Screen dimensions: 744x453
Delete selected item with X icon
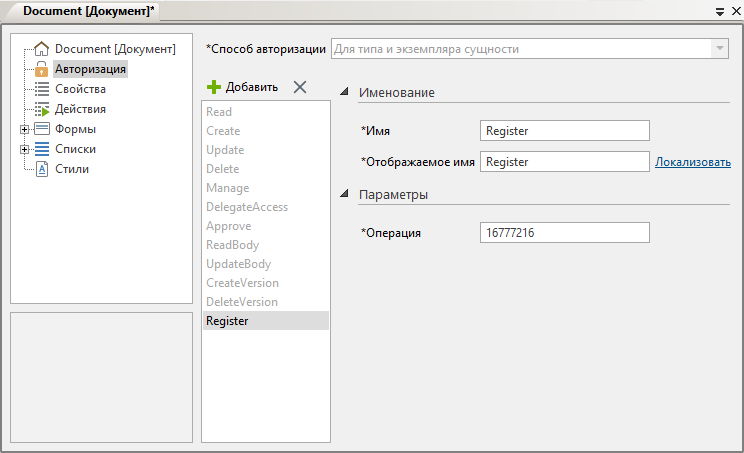point(300,87)
